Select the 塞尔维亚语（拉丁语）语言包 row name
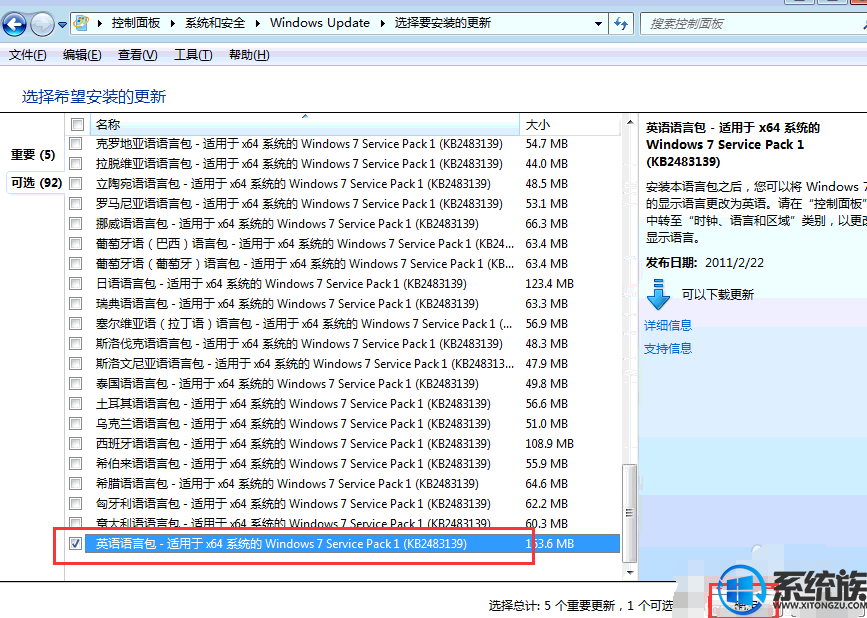 point(304,324)
